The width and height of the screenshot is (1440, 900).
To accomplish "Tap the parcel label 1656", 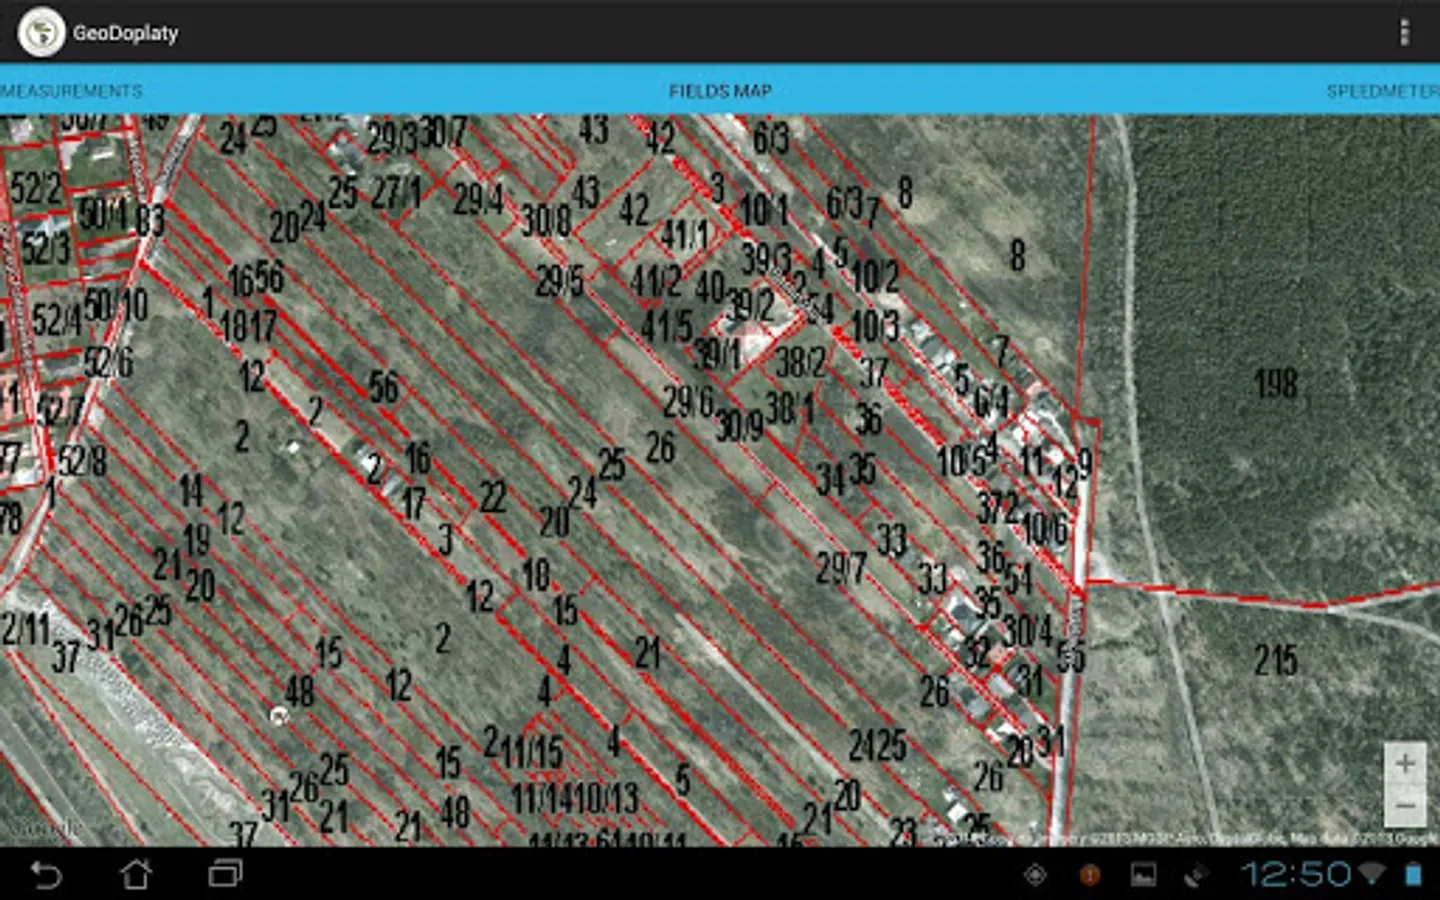I will point(256,279).
